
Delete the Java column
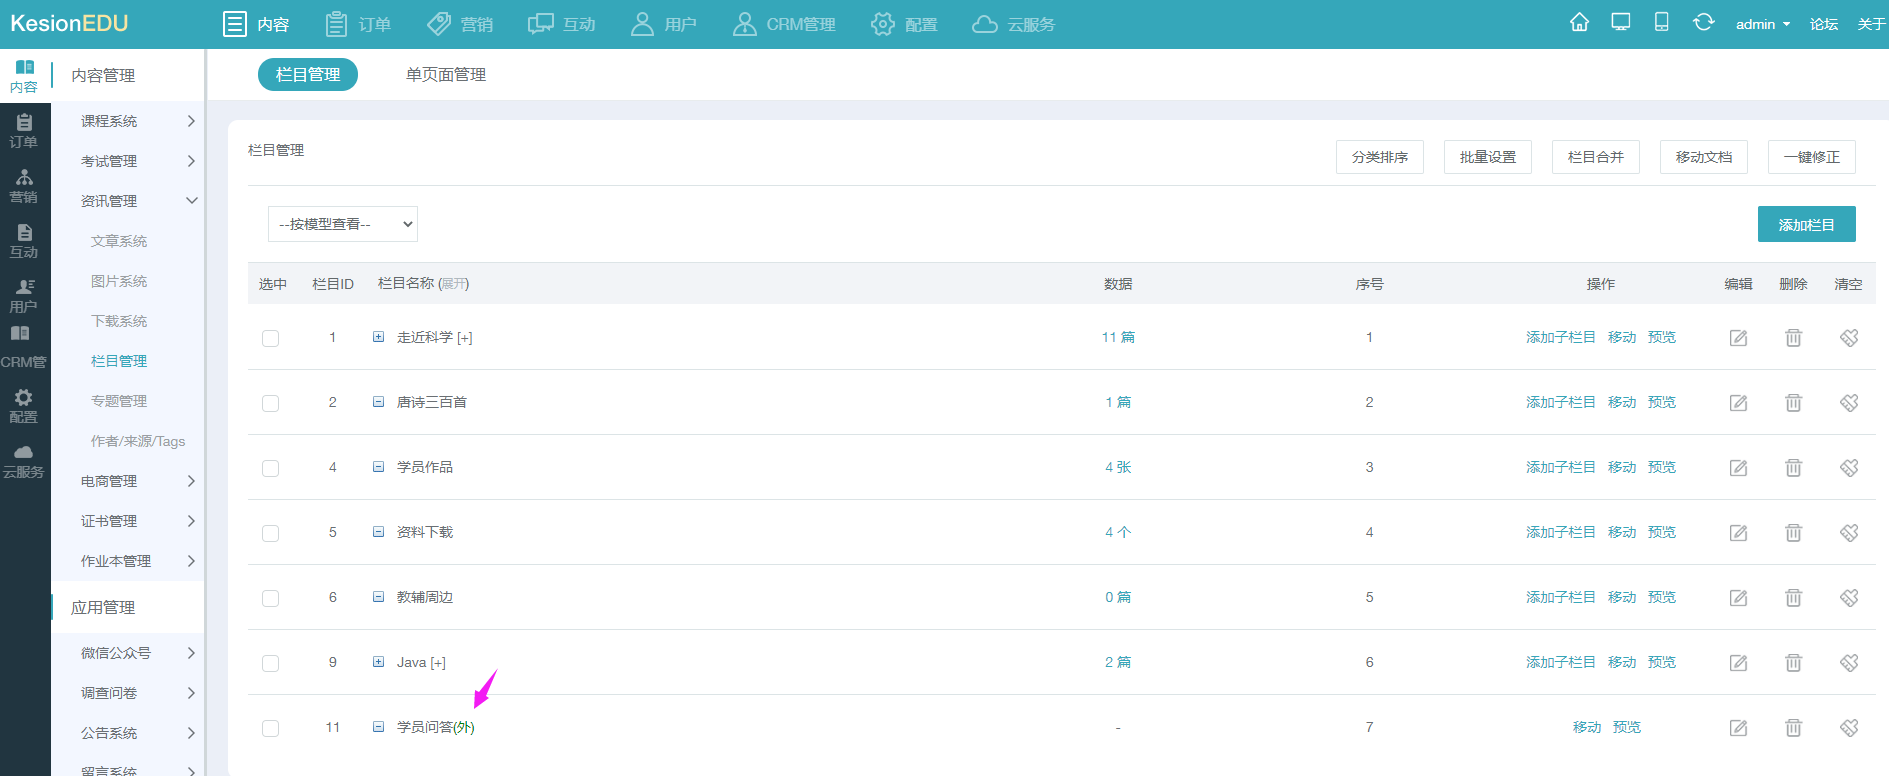[x=1794, y=663]
